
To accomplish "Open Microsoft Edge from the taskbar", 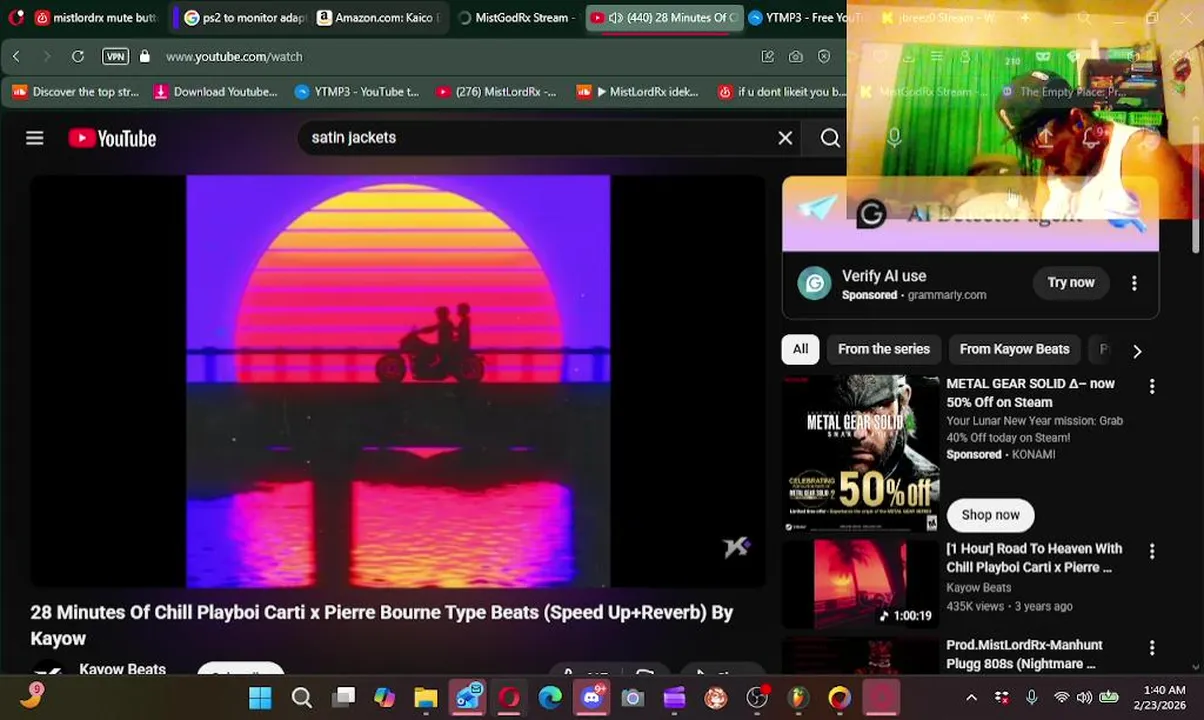I will (550, 697).
